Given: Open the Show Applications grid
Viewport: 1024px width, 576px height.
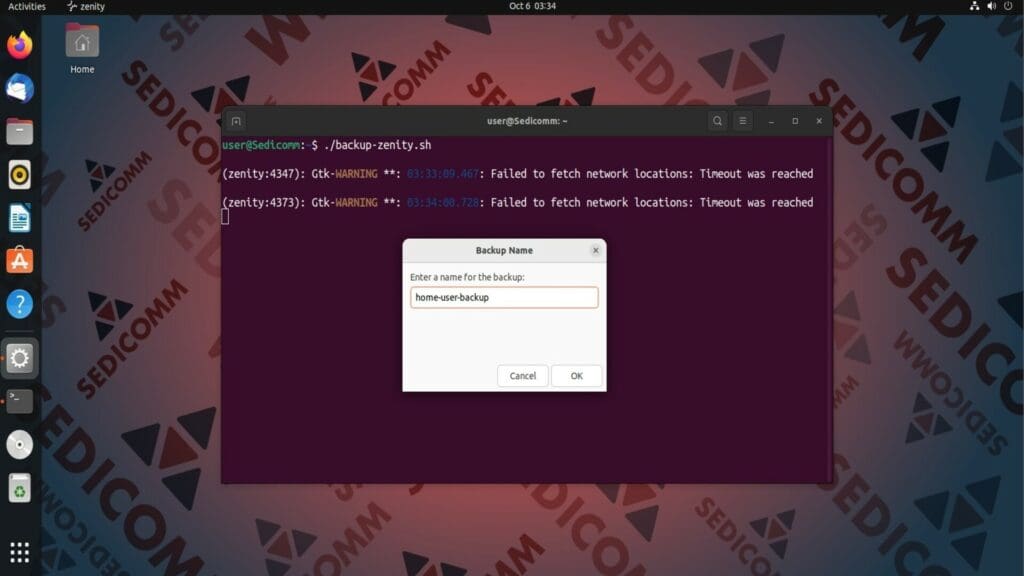Looking at the screenshot, I should (x=19, y=551).
